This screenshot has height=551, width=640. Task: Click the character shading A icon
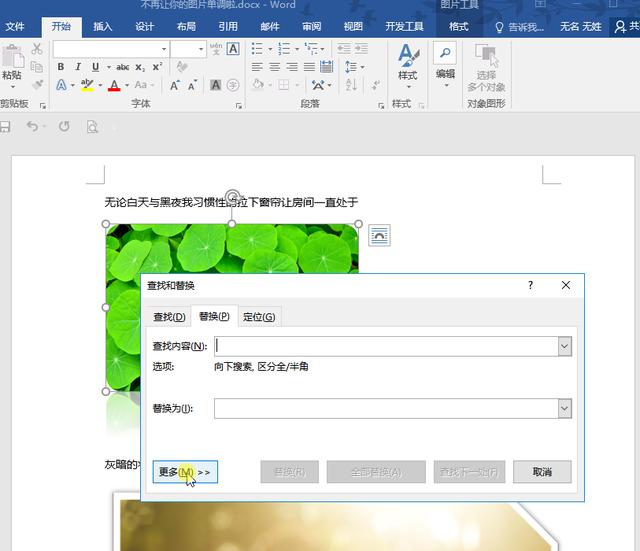coord(216,85)
